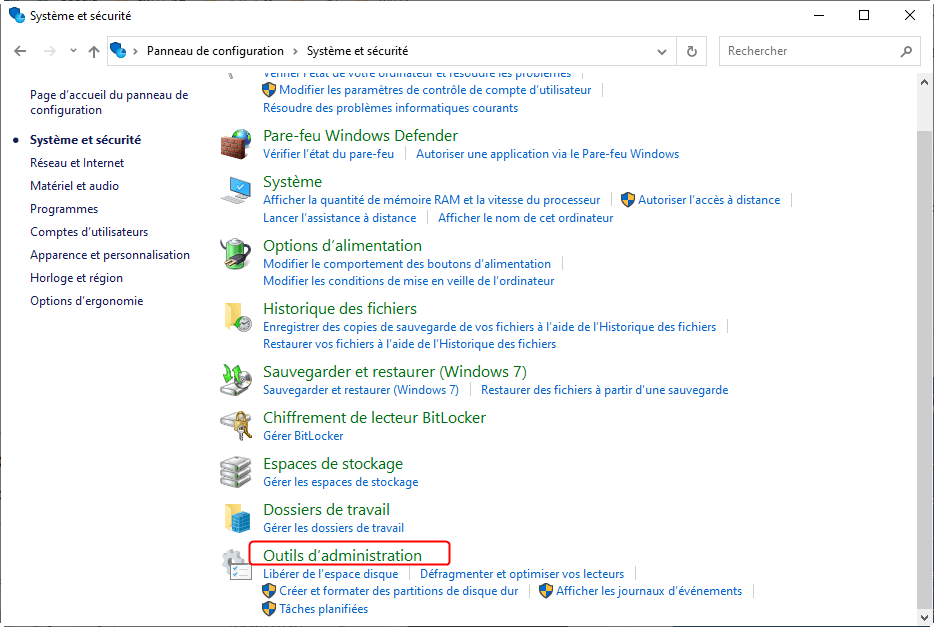Go up one level with the up arrow
934x627 pixels.
coord(94,51)
